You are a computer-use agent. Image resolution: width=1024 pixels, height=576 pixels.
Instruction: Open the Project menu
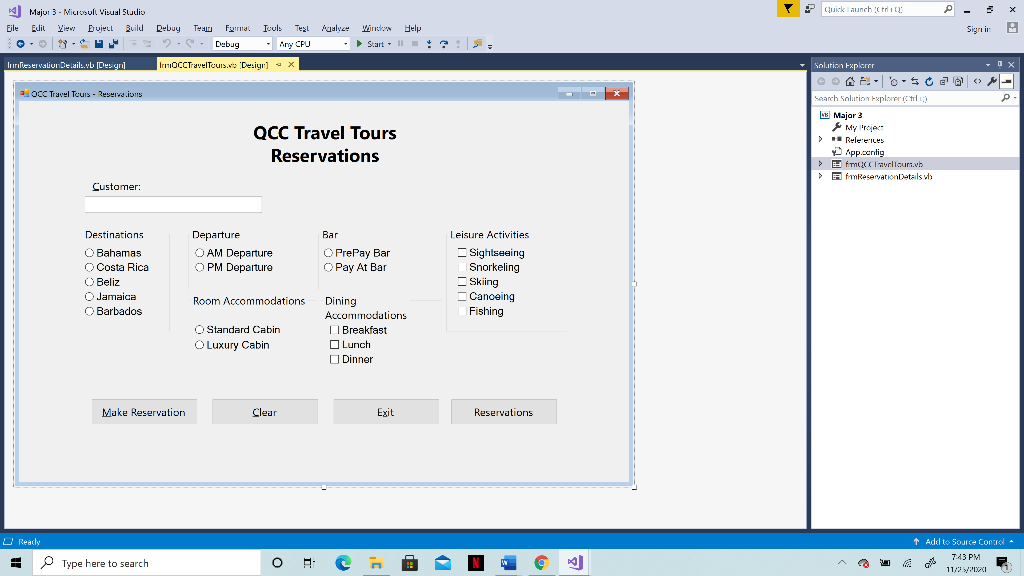pyautogui.click(x=100, y=28)
